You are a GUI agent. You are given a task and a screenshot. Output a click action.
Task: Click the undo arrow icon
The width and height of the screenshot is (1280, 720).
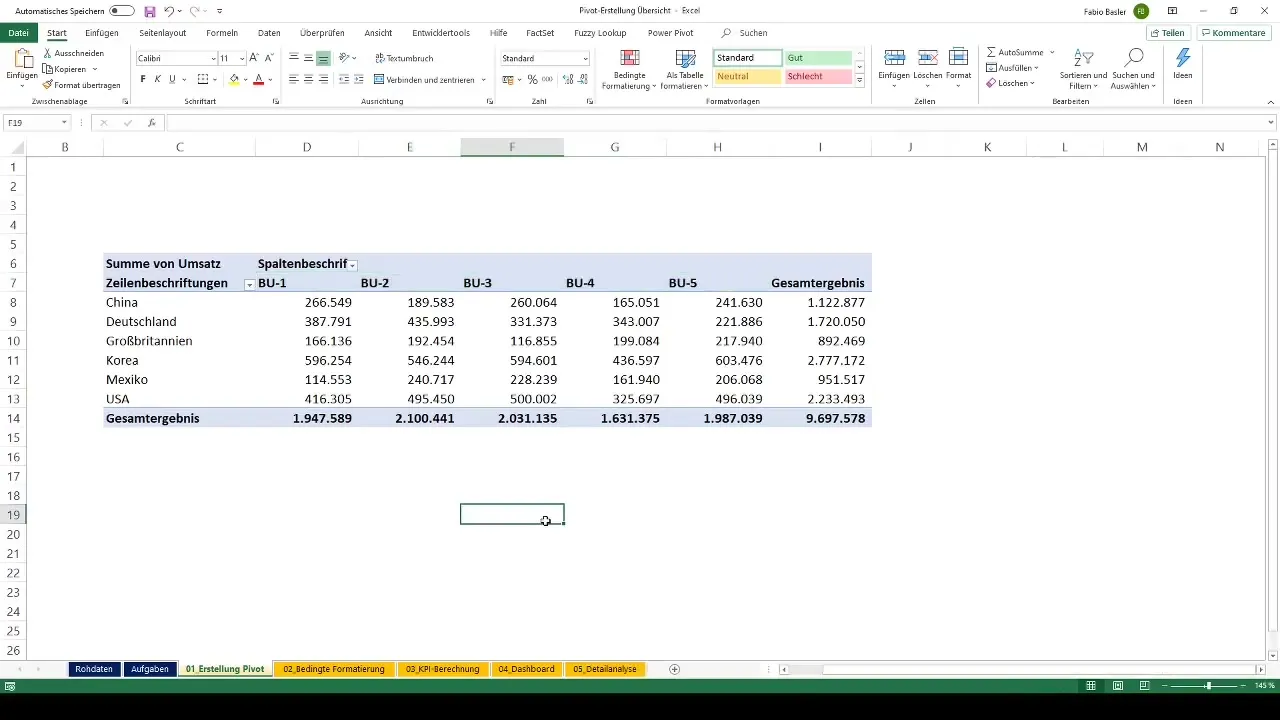tap(169, 11)
